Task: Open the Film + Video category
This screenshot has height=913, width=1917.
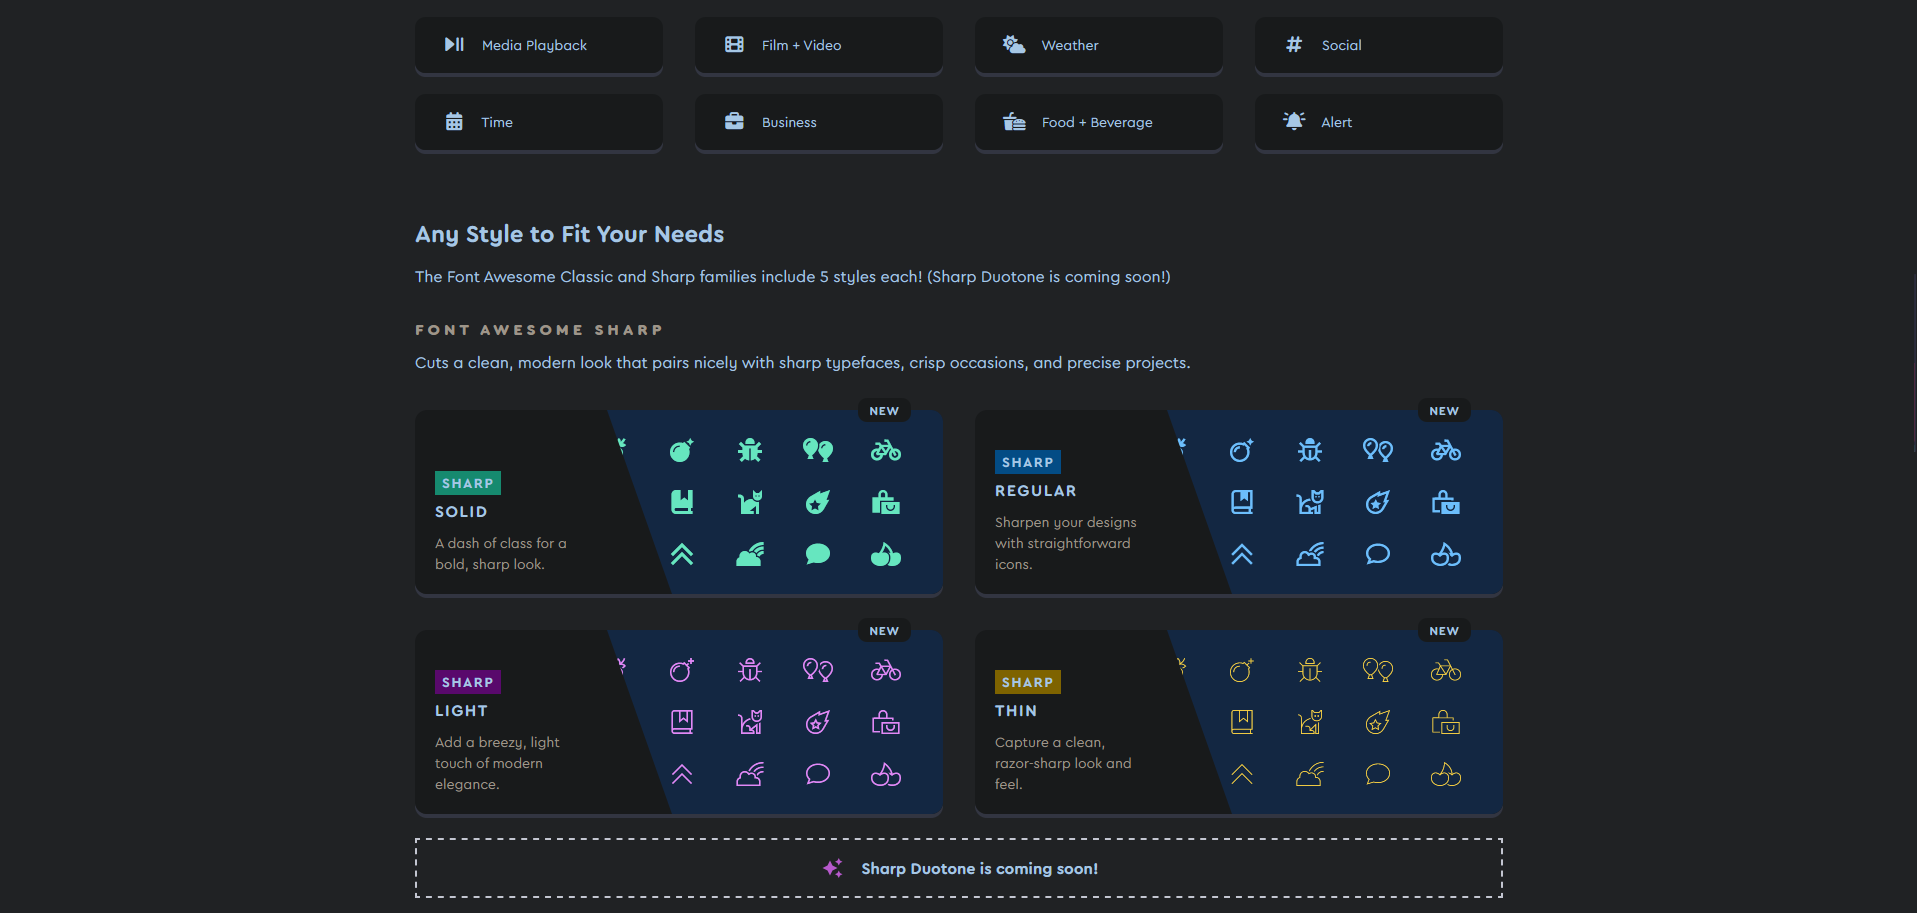Action: click(818, 45)
